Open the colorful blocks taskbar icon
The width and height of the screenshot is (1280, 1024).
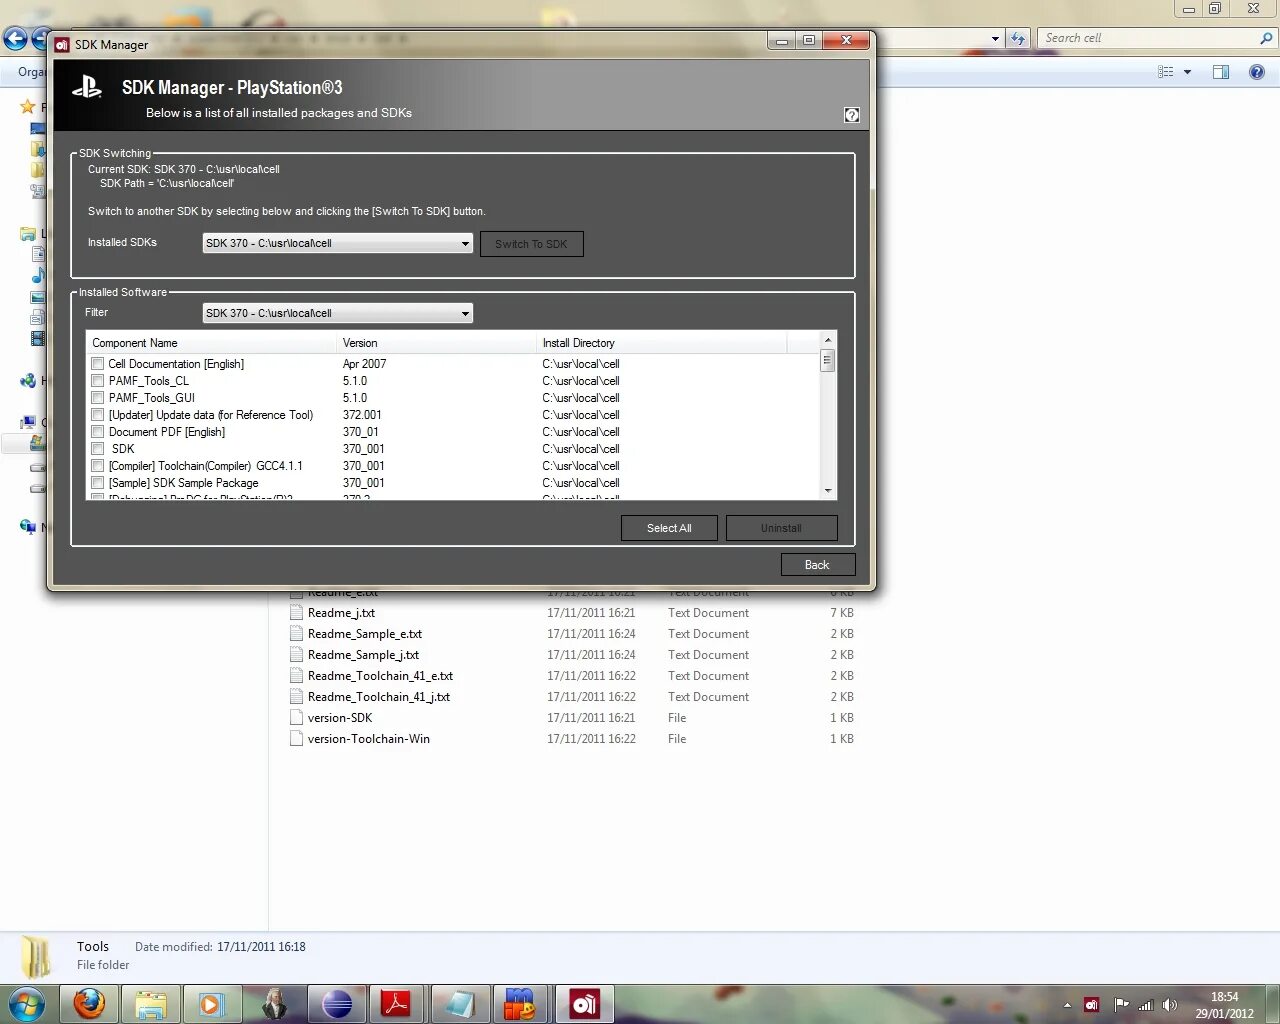click(520, 1003)
